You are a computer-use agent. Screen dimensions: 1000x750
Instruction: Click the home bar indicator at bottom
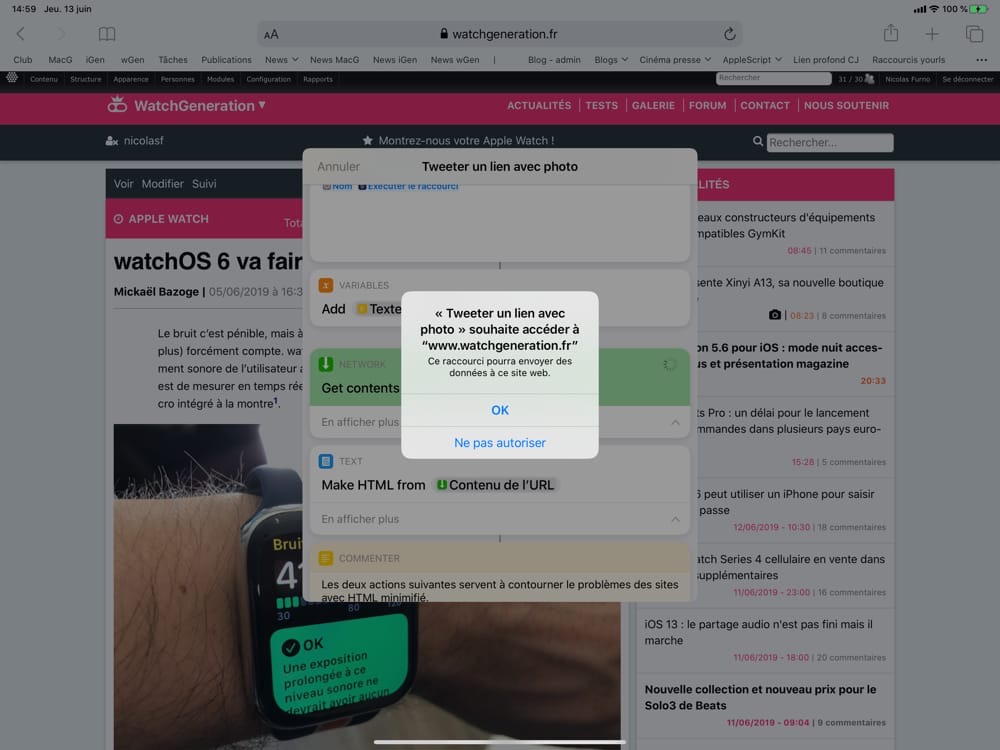(499, 742)
